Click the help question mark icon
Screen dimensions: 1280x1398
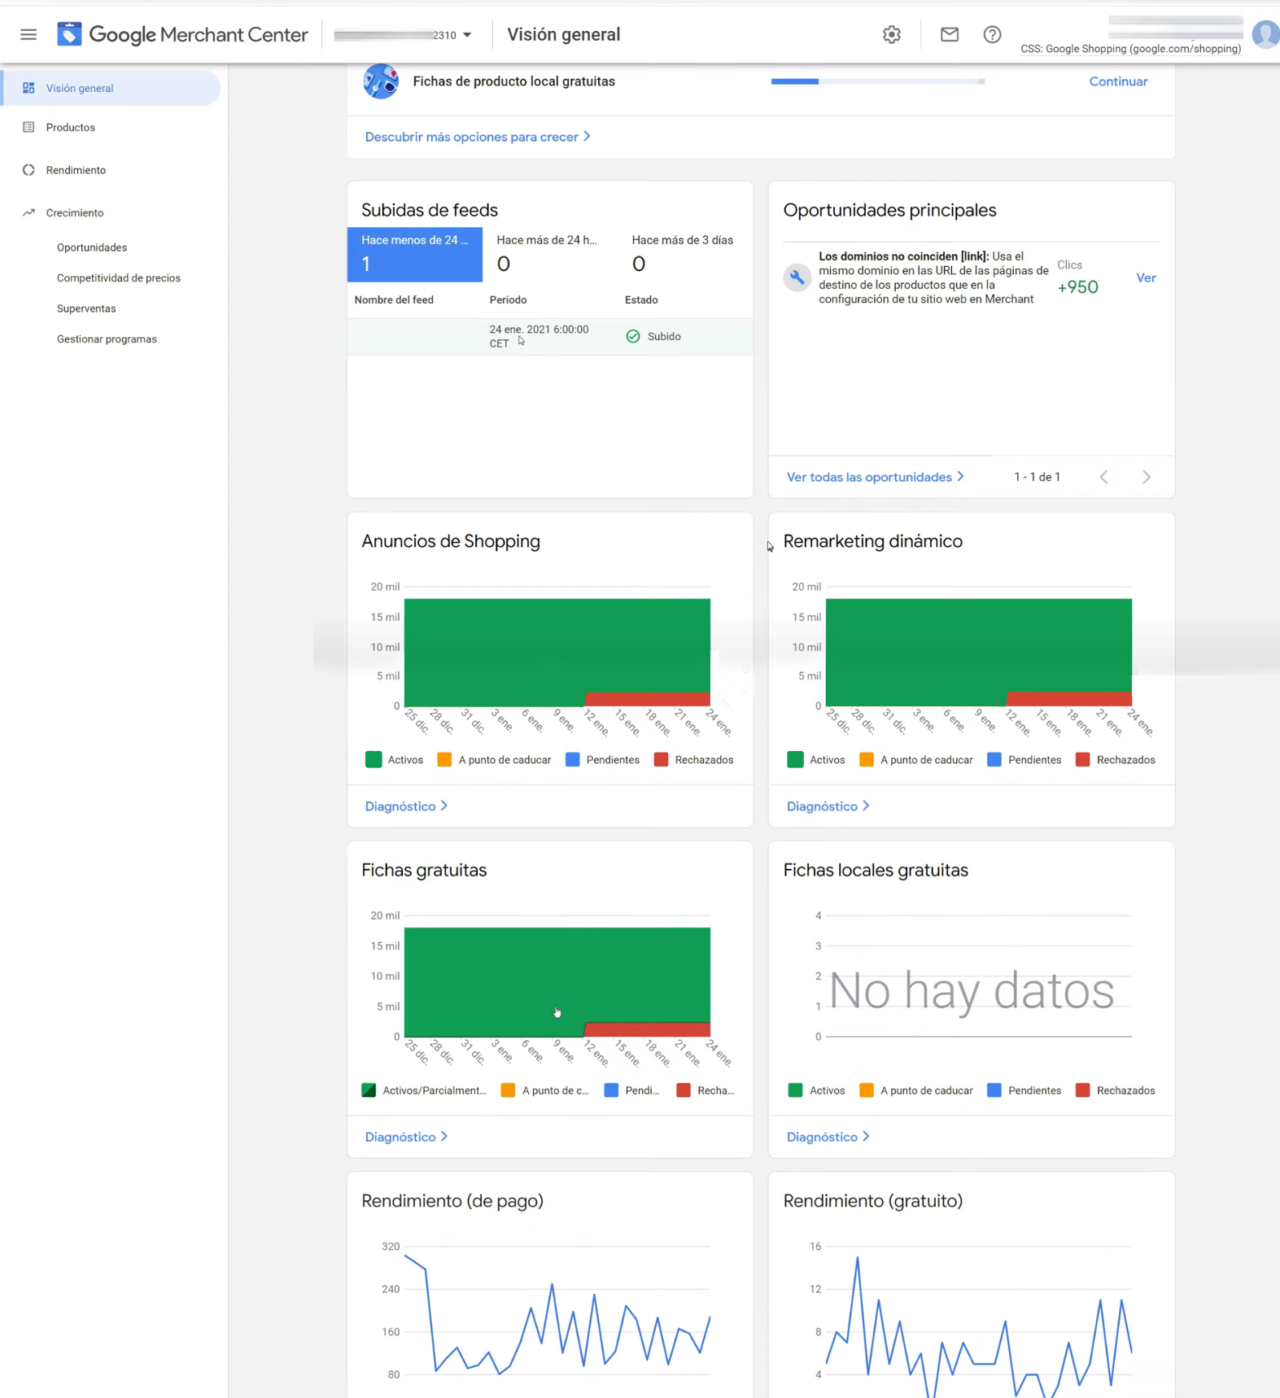992,35
